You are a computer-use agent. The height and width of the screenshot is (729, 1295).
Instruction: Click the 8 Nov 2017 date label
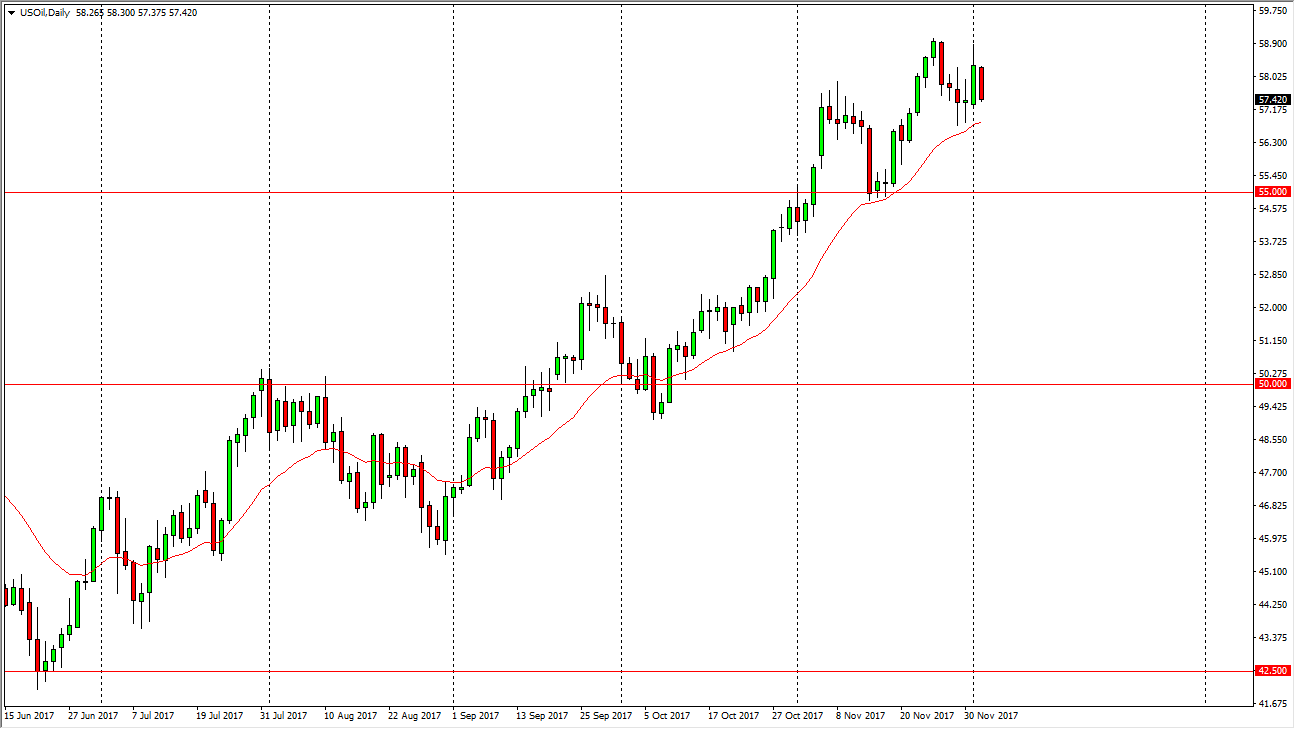pos(860,716)
